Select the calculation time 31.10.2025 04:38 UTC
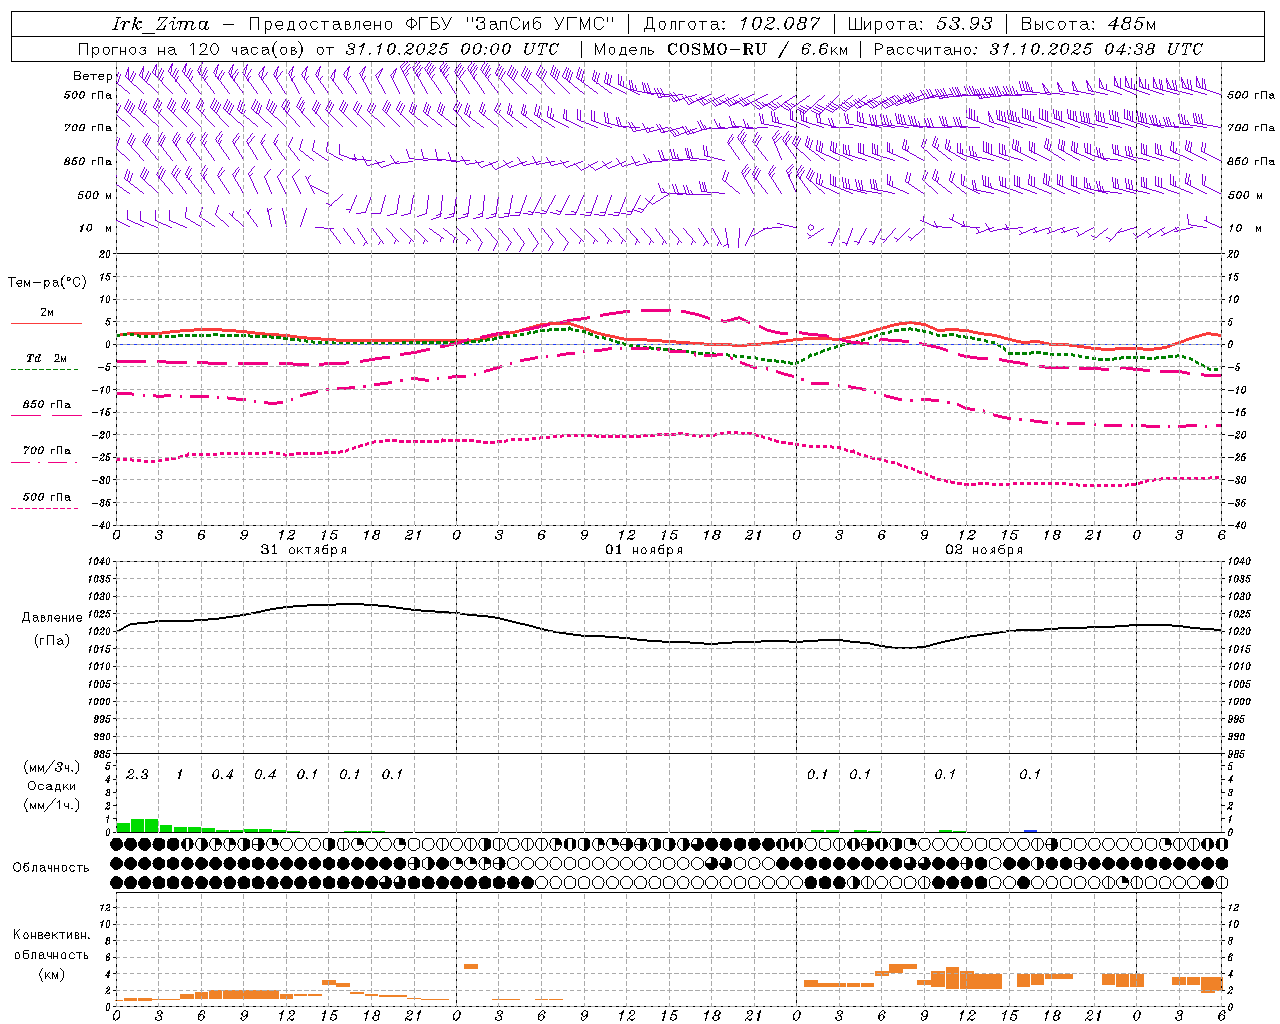 pos(1096,49)
